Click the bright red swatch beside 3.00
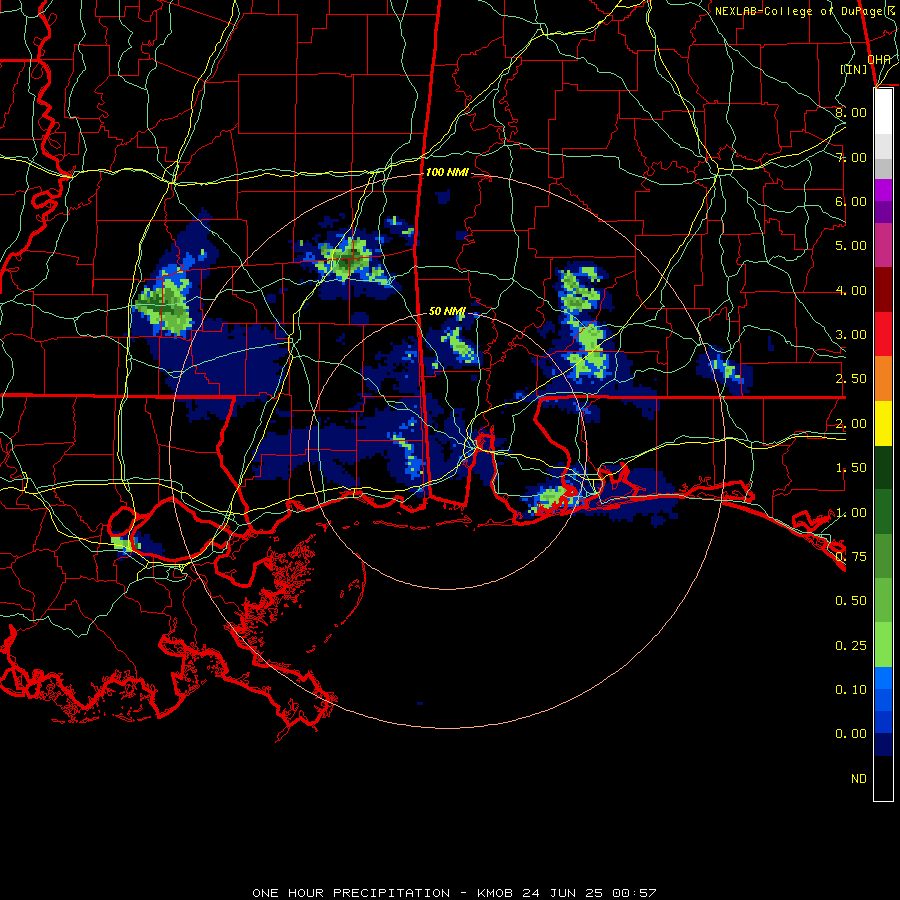This screenshot has height=900, width=900. pyautogui.click(x=883, y=334)
